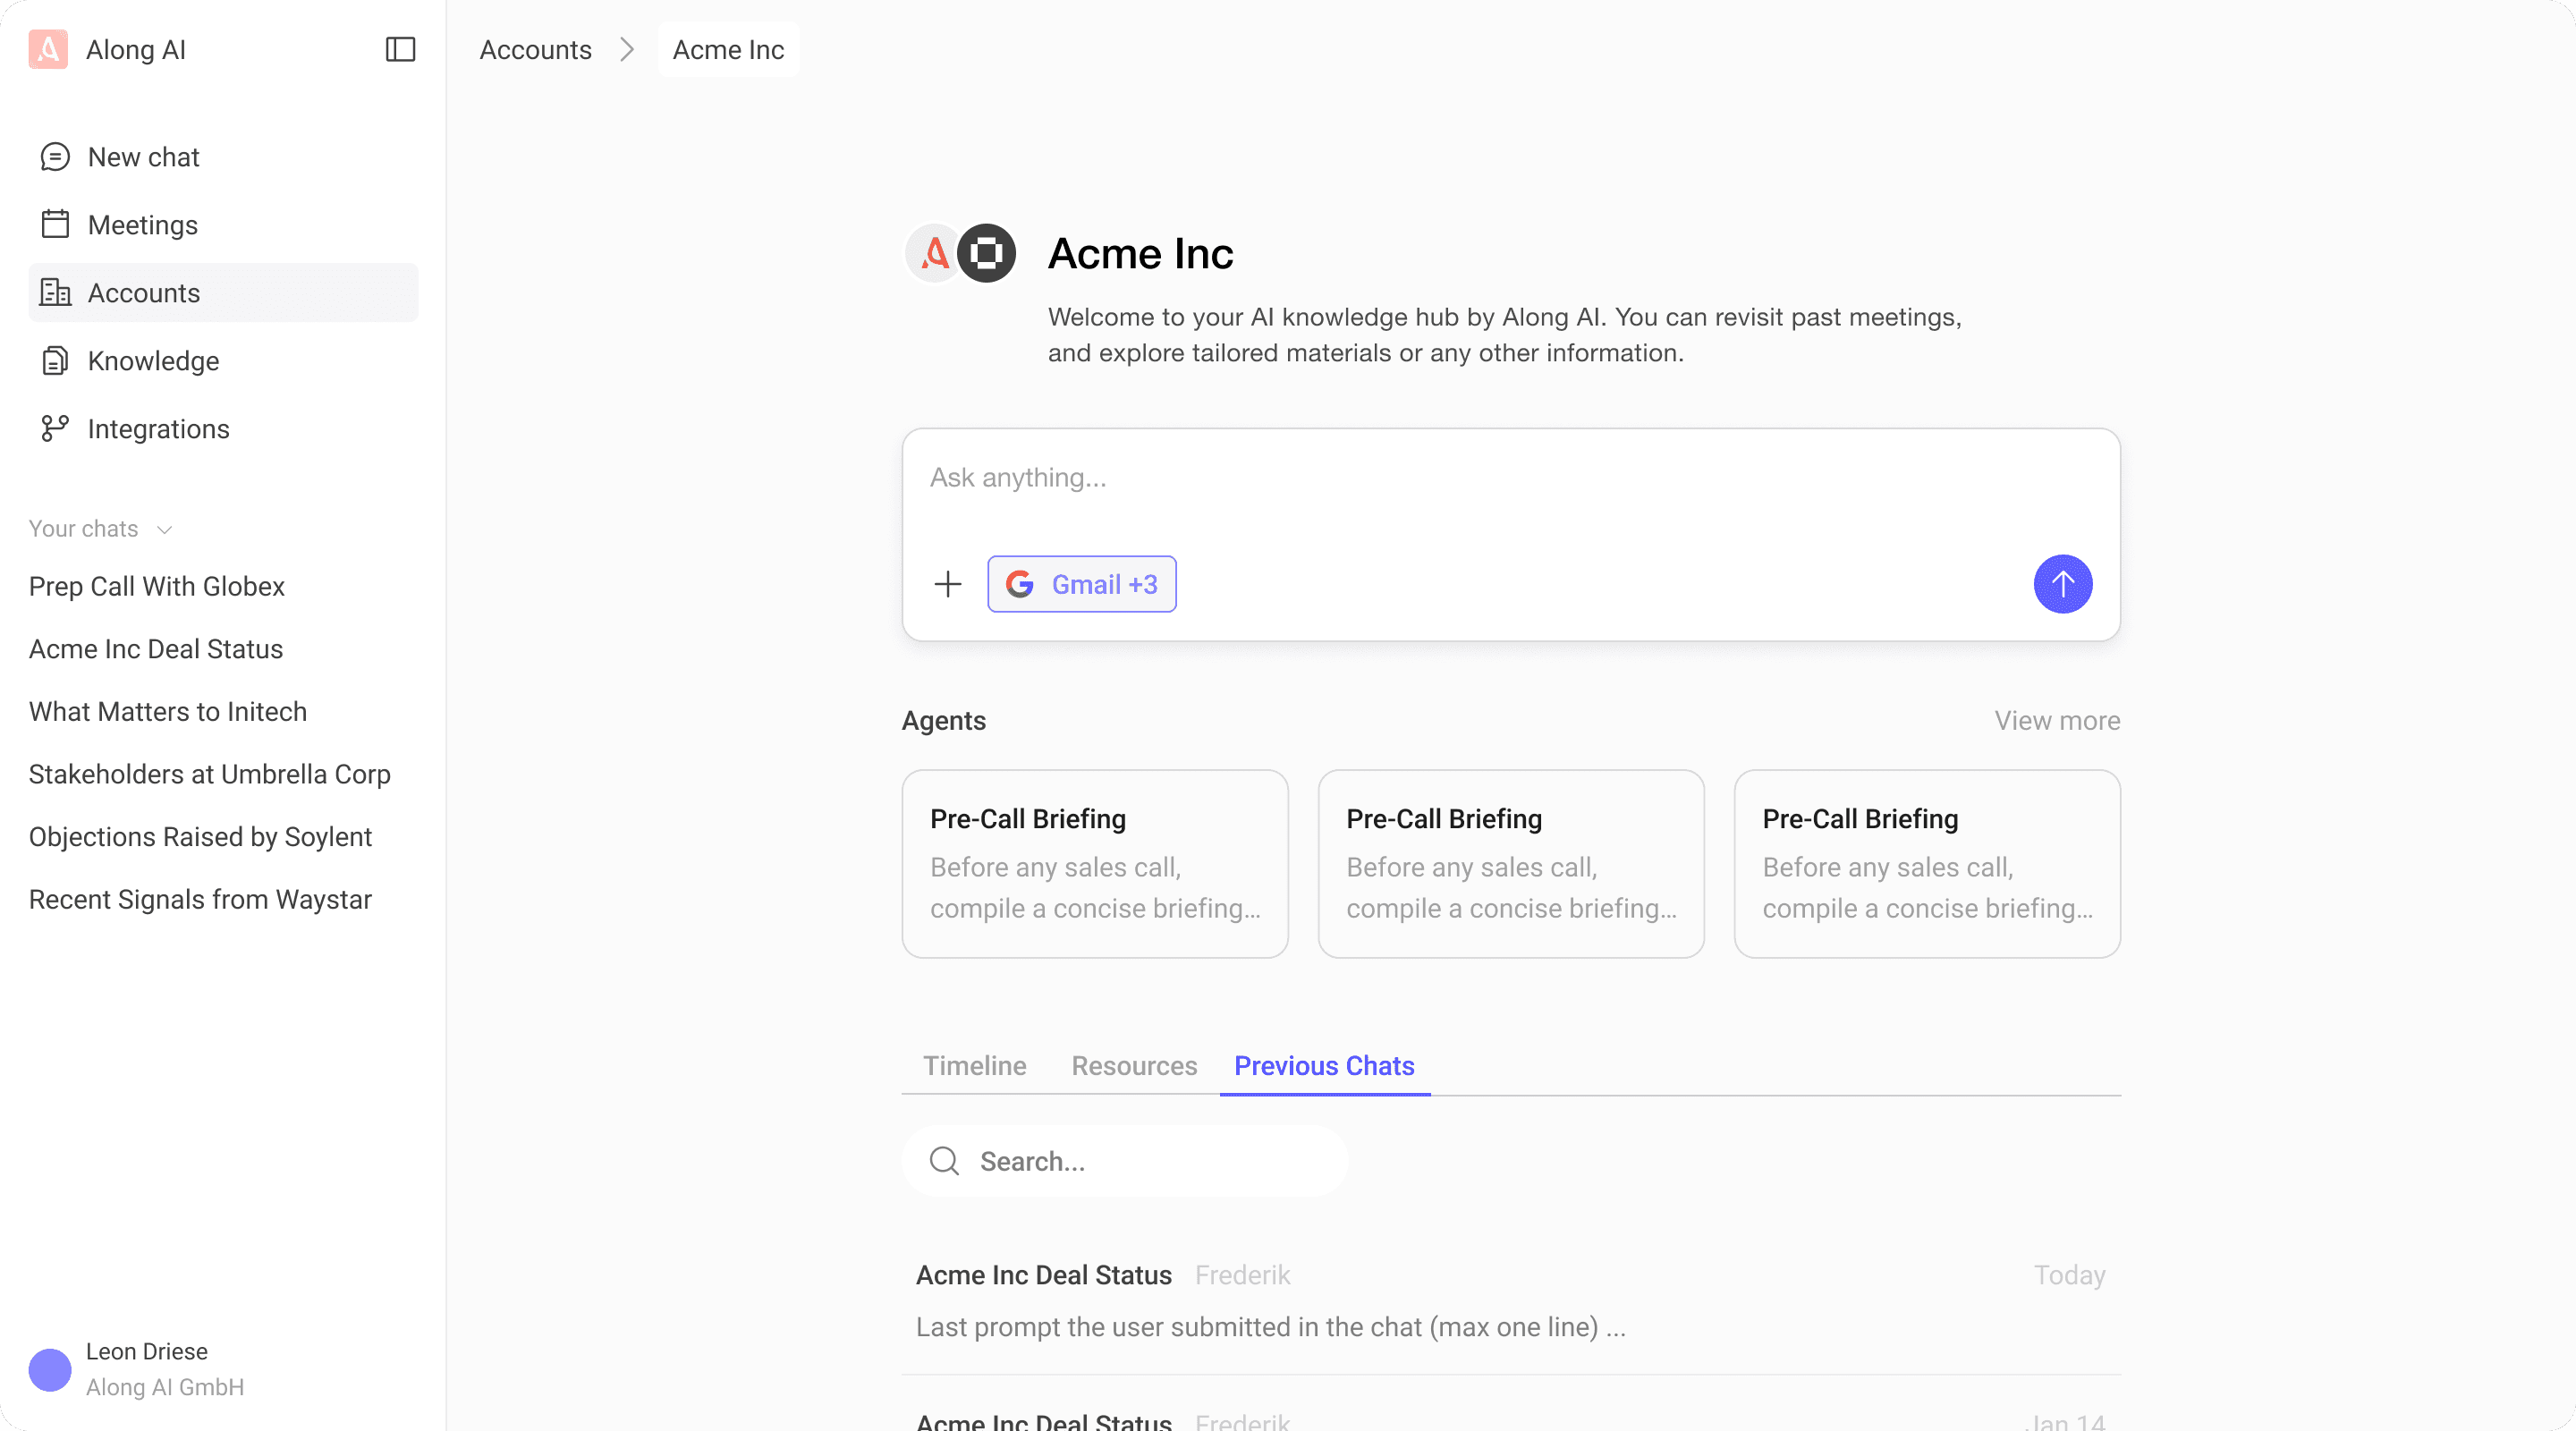Collapse the Your chats section
The image size is (2576, 1431).
tap(165, 529)
